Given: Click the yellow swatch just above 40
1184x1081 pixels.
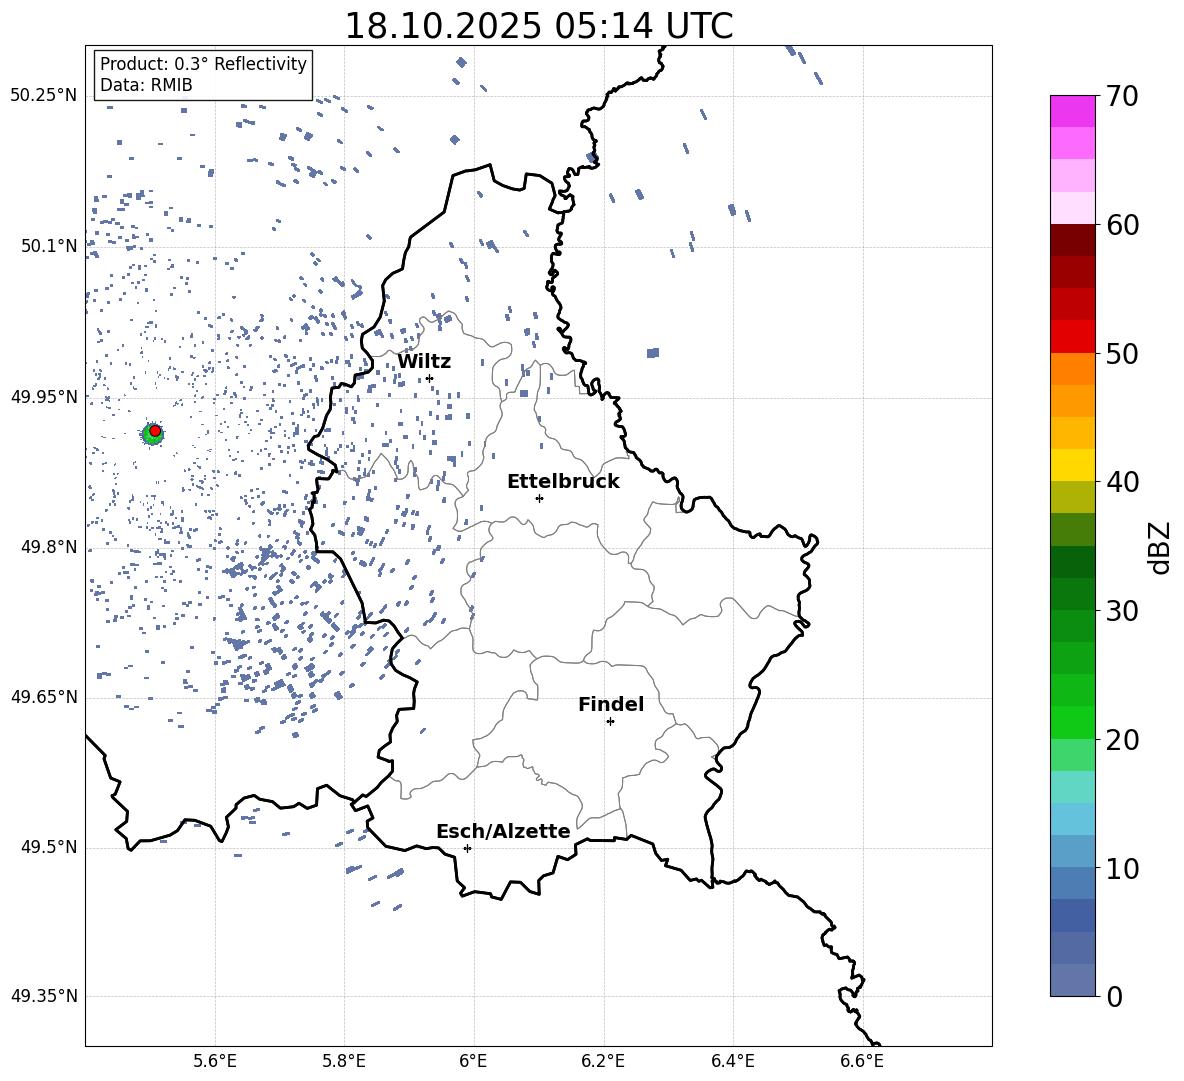Looking at the screenshot, I should (1073, 465).
